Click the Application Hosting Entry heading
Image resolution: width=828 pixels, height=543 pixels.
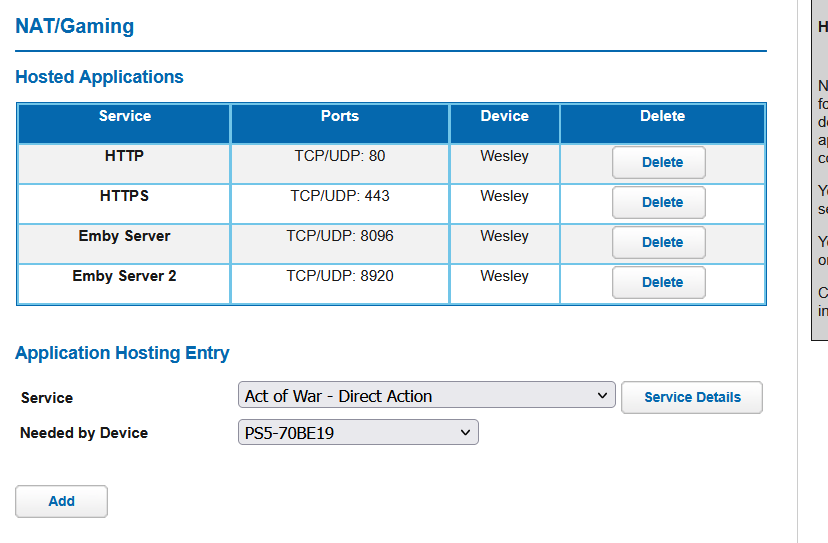click(x=122, y=353)
